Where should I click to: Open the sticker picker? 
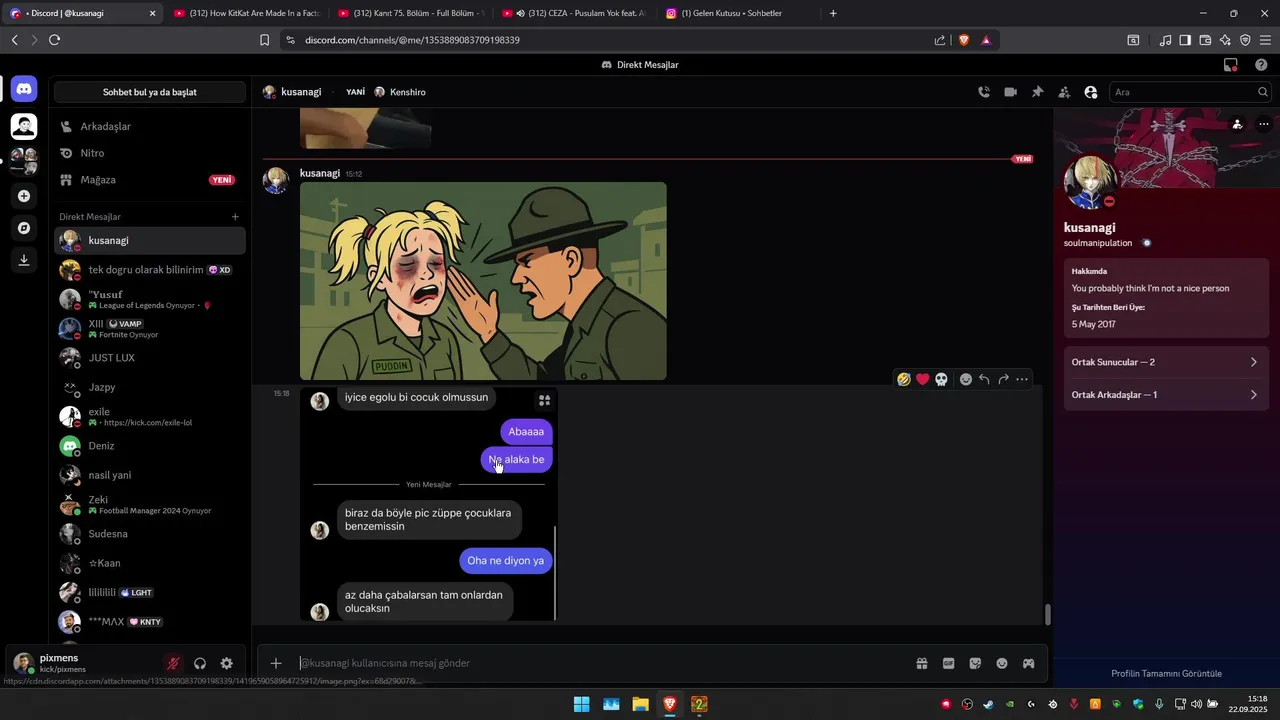(x=975, y=663)
